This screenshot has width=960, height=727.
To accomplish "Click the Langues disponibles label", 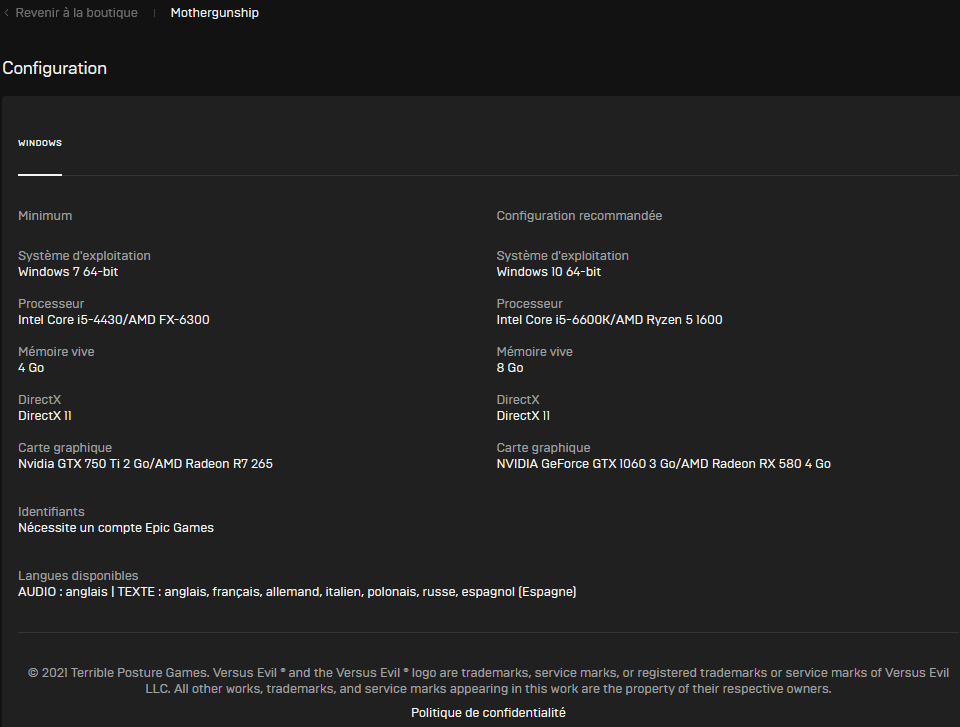I will pos(78,576).
